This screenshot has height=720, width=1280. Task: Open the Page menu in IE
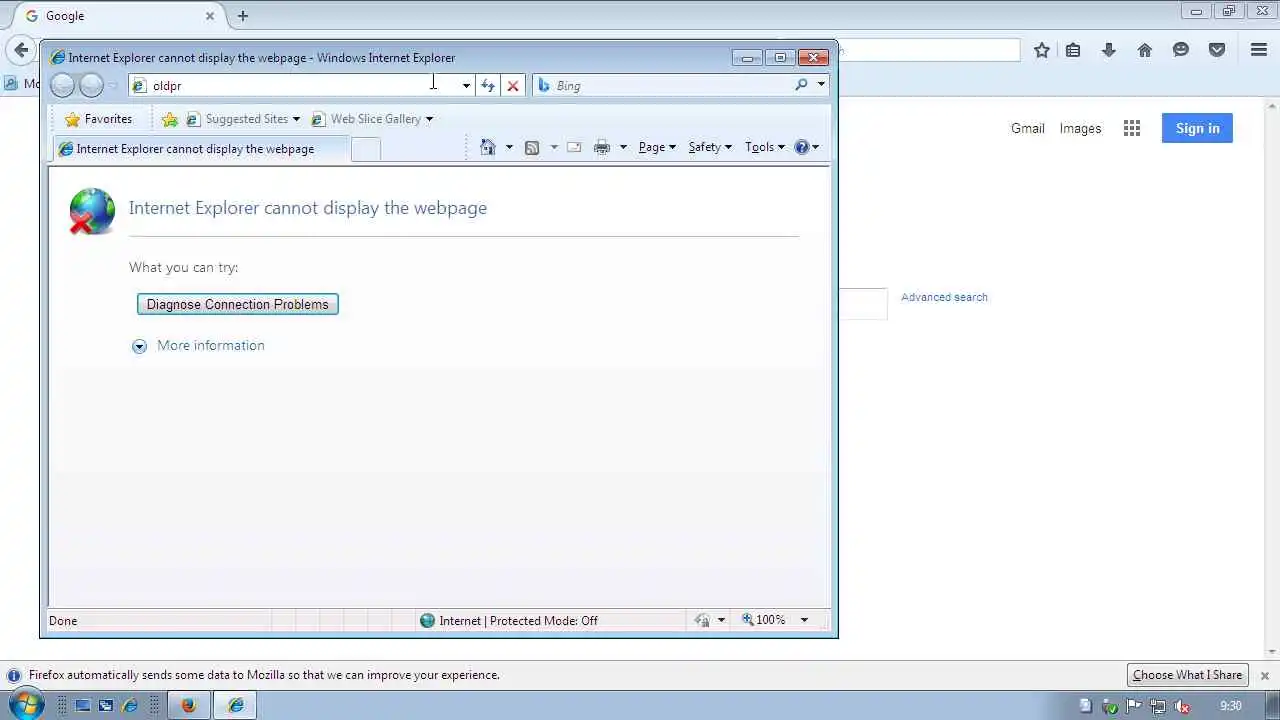coord(657,147)
